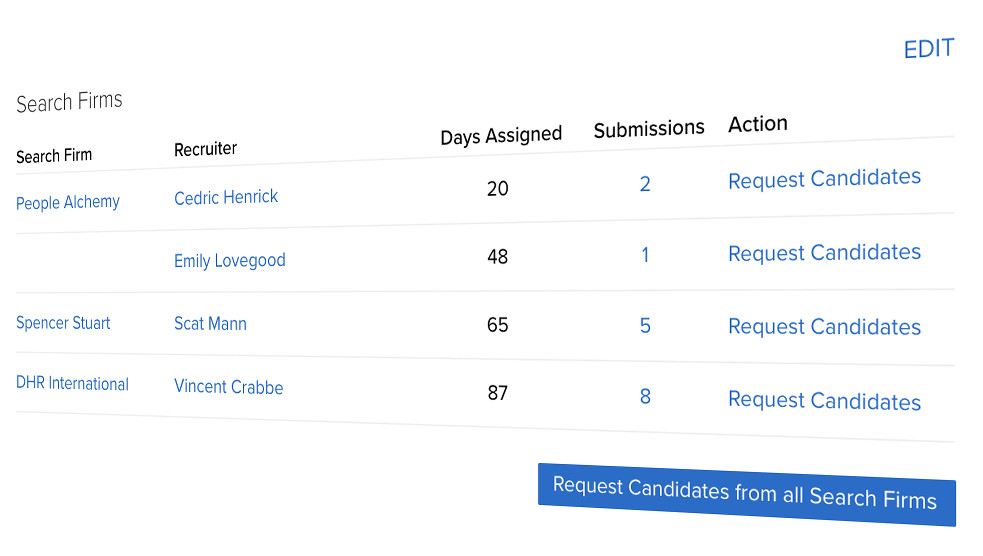Click the Submissions column header
This screenshot has width=983, height=556.
click(x=649, y=129)
